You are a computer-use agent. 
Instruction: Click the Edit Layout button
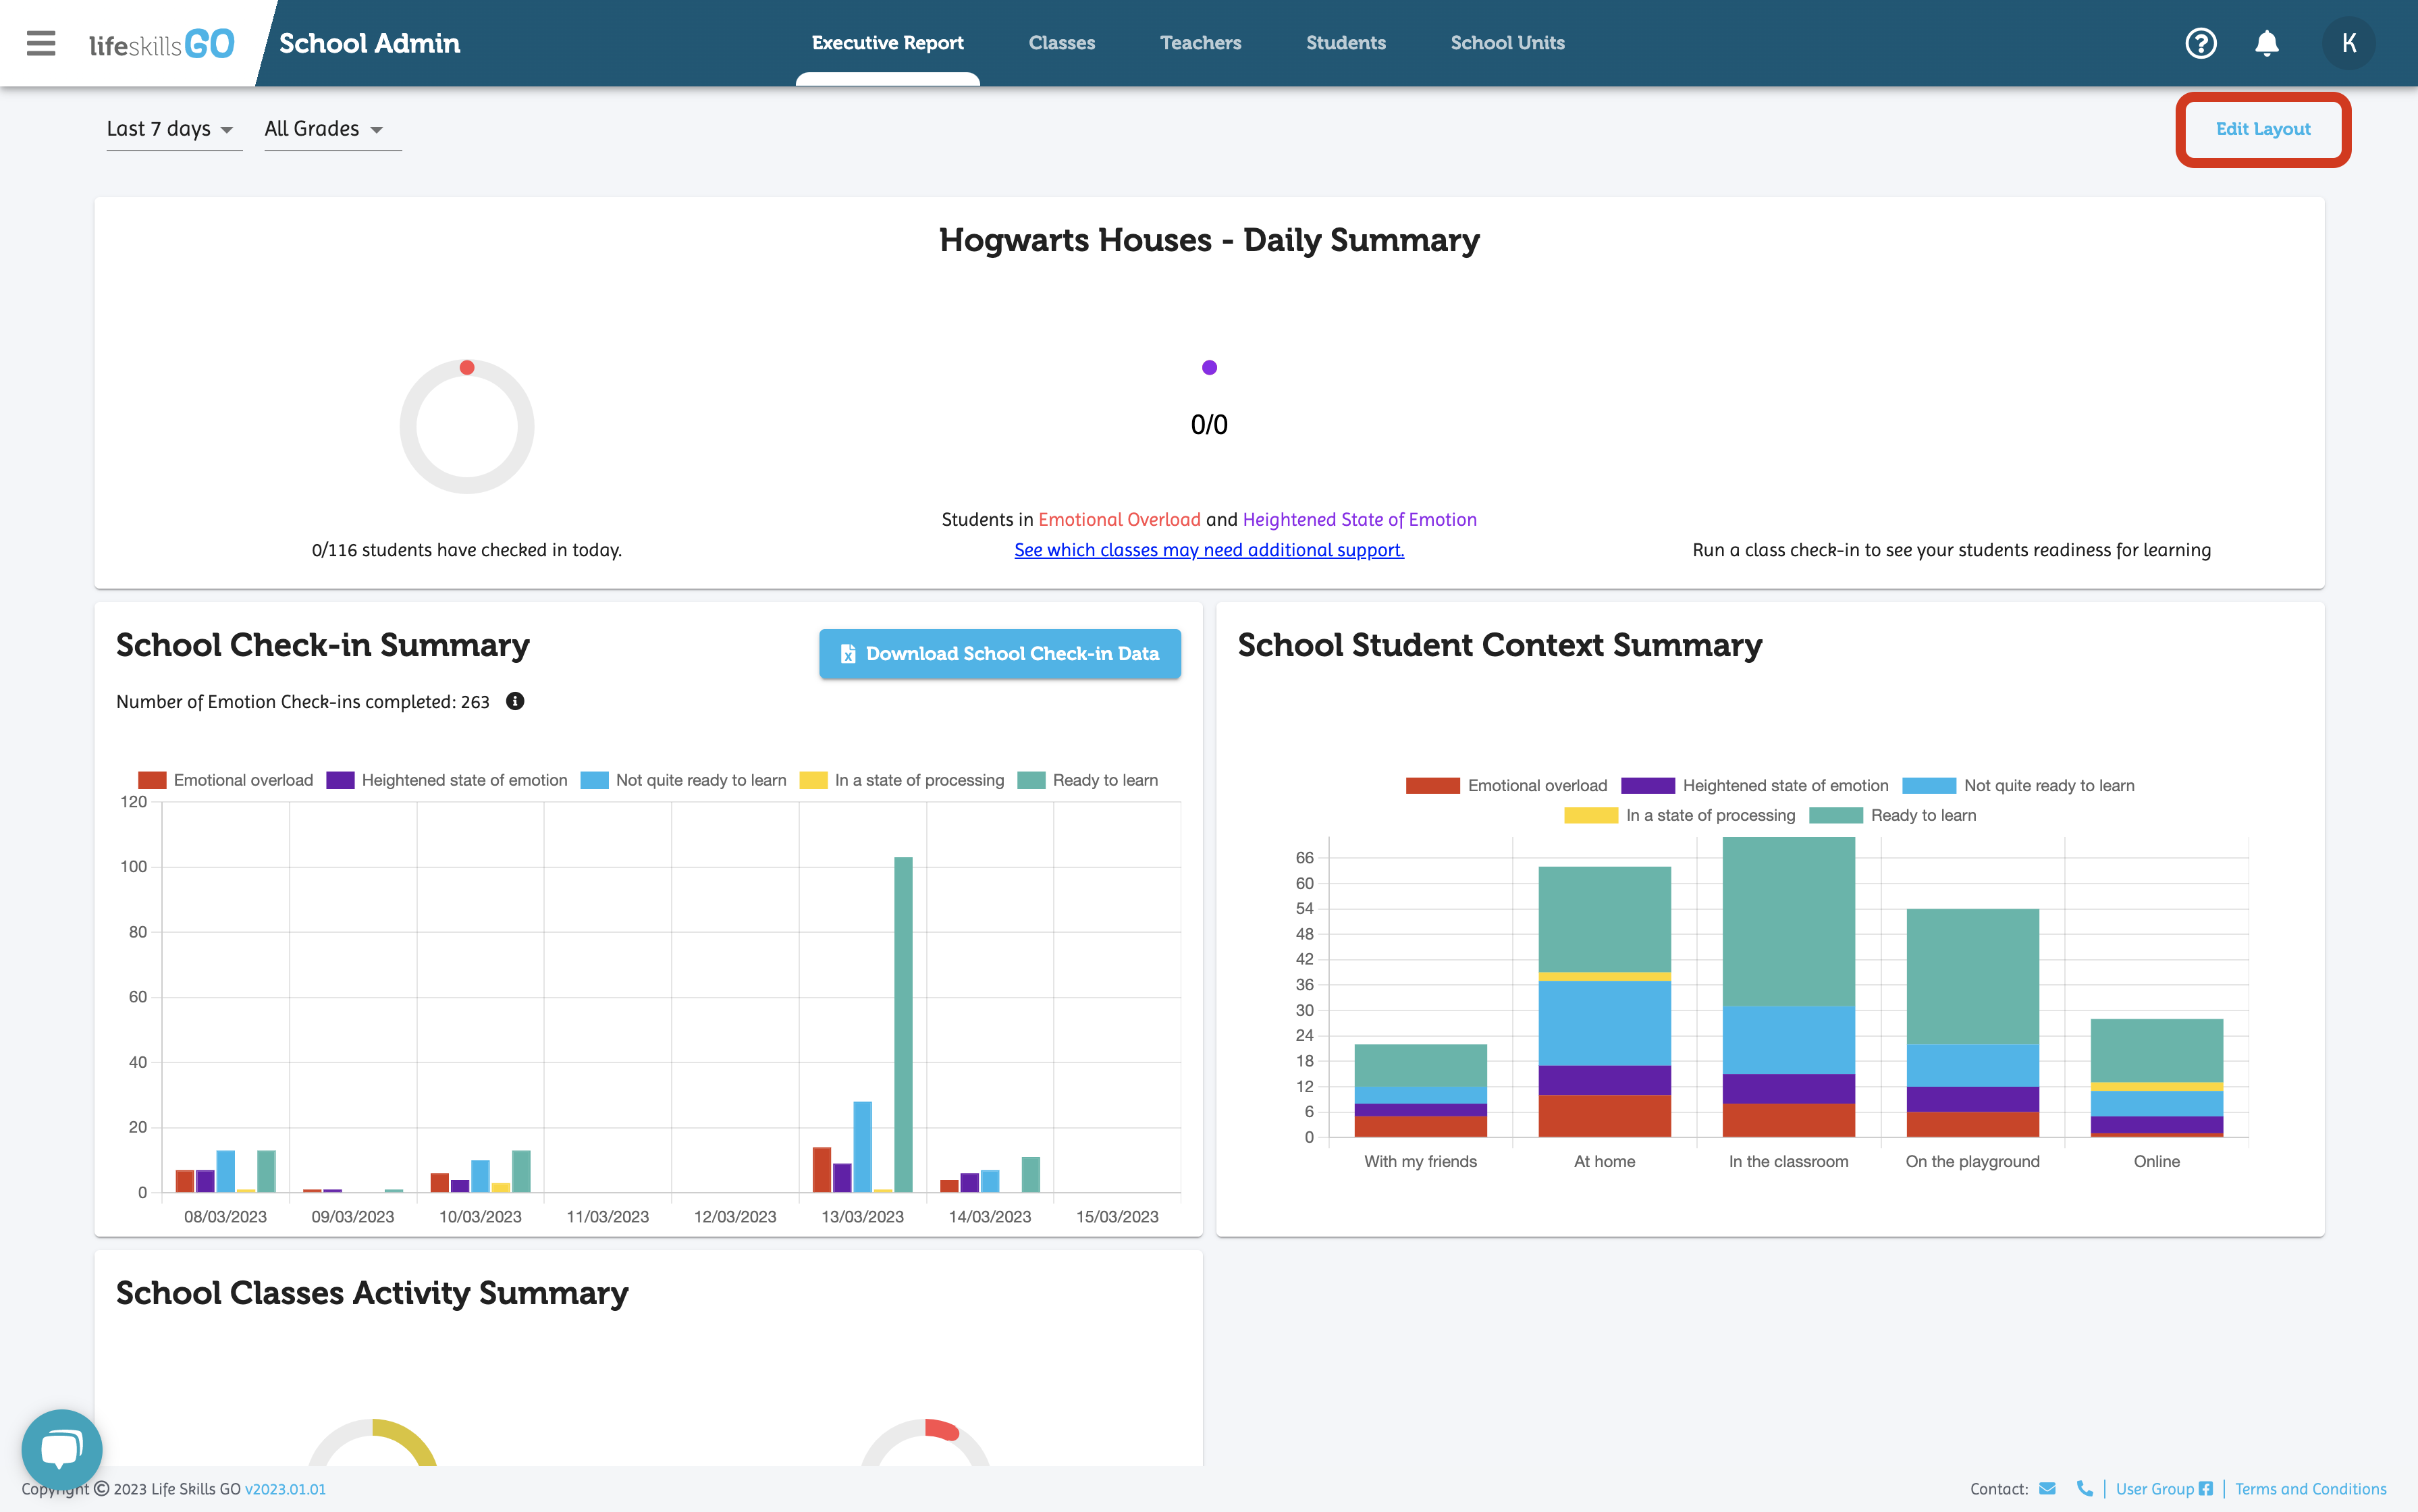(2262, 129)
